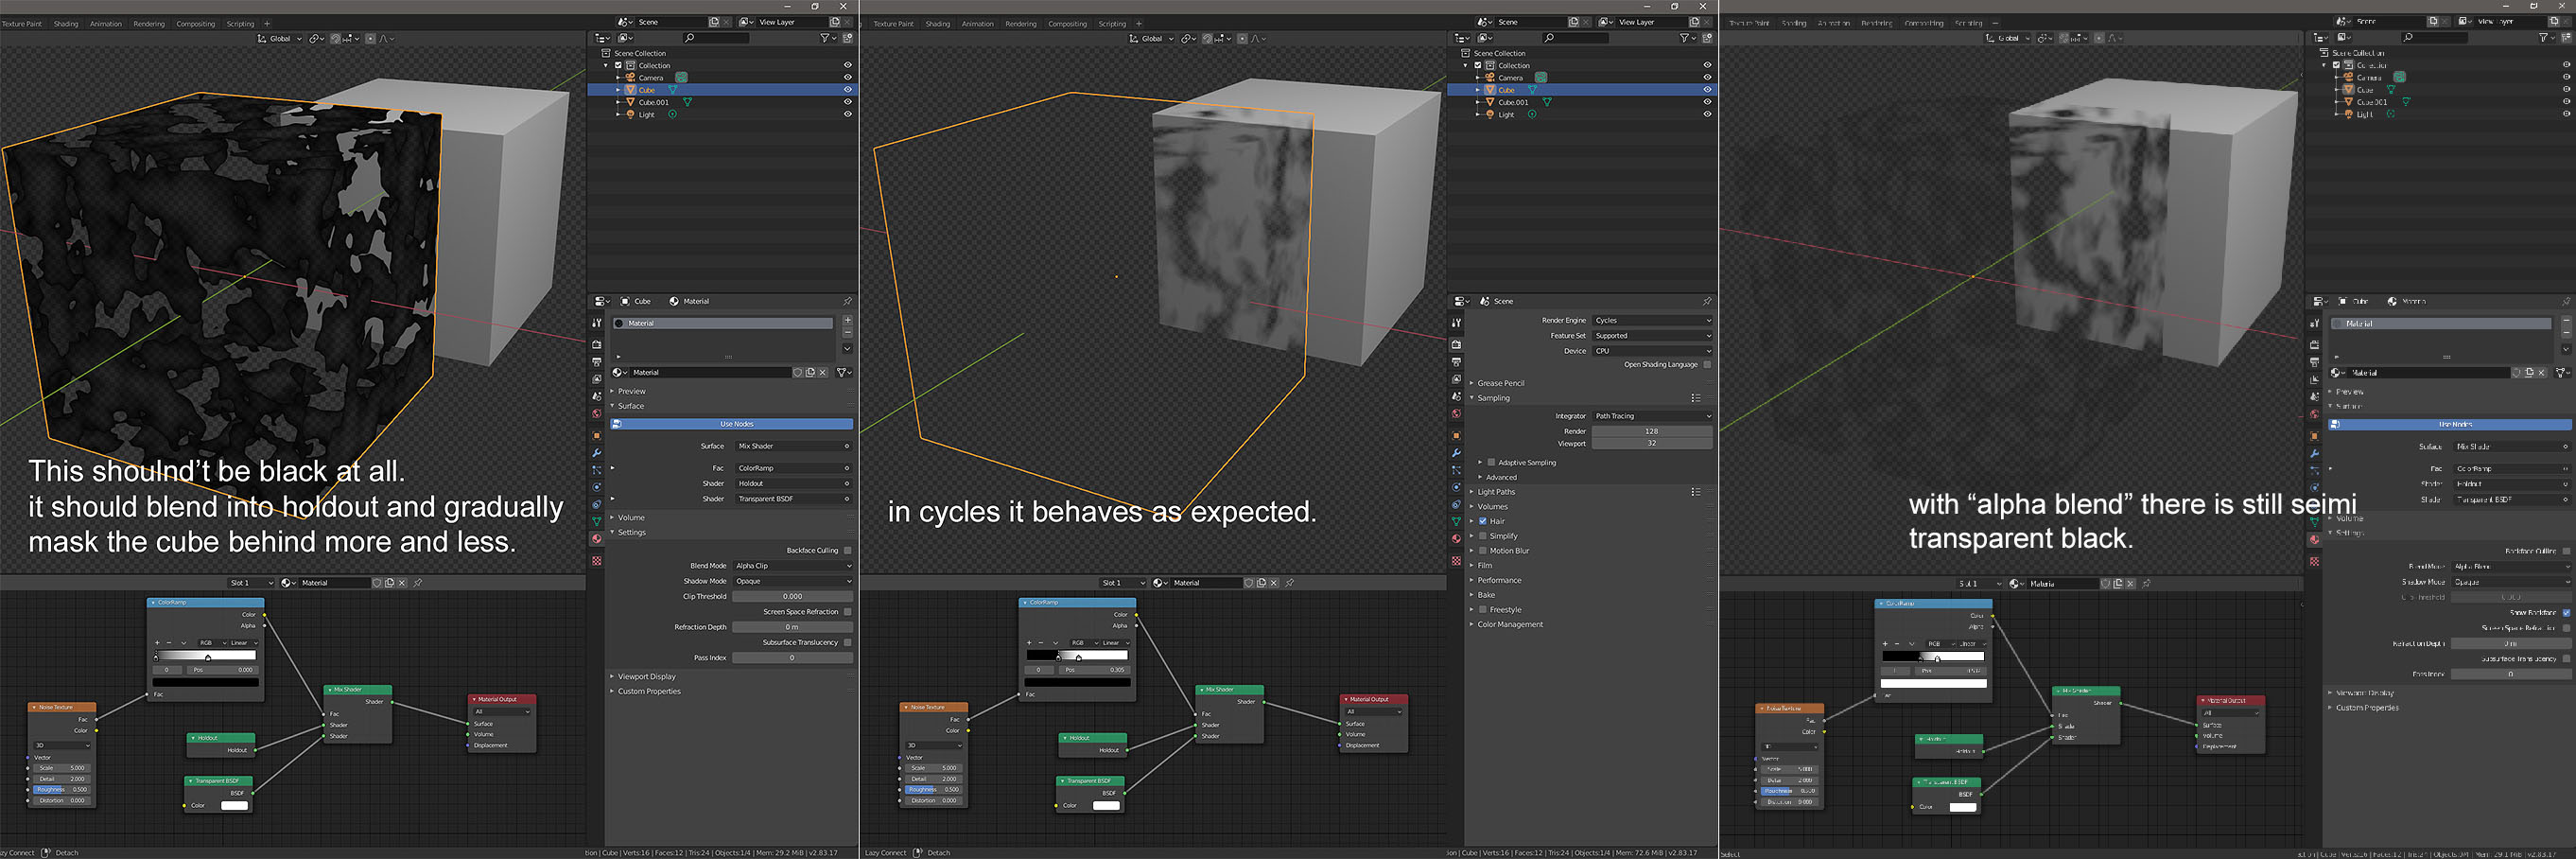The width and height of the screenshot is (2576, 859).
Task: Open Compositing workspace tab above the Cycles viewport
Action: click(x=1067, y=24)
